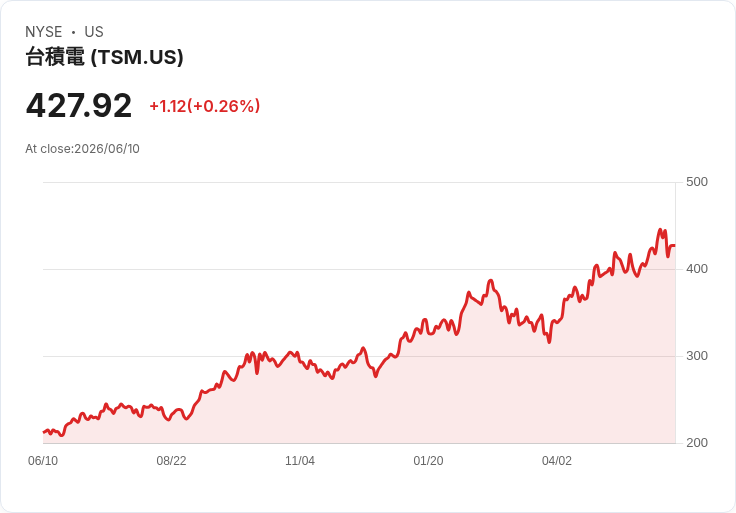
Task: Click the NYSE exchange label
Action: click(44, 32)
